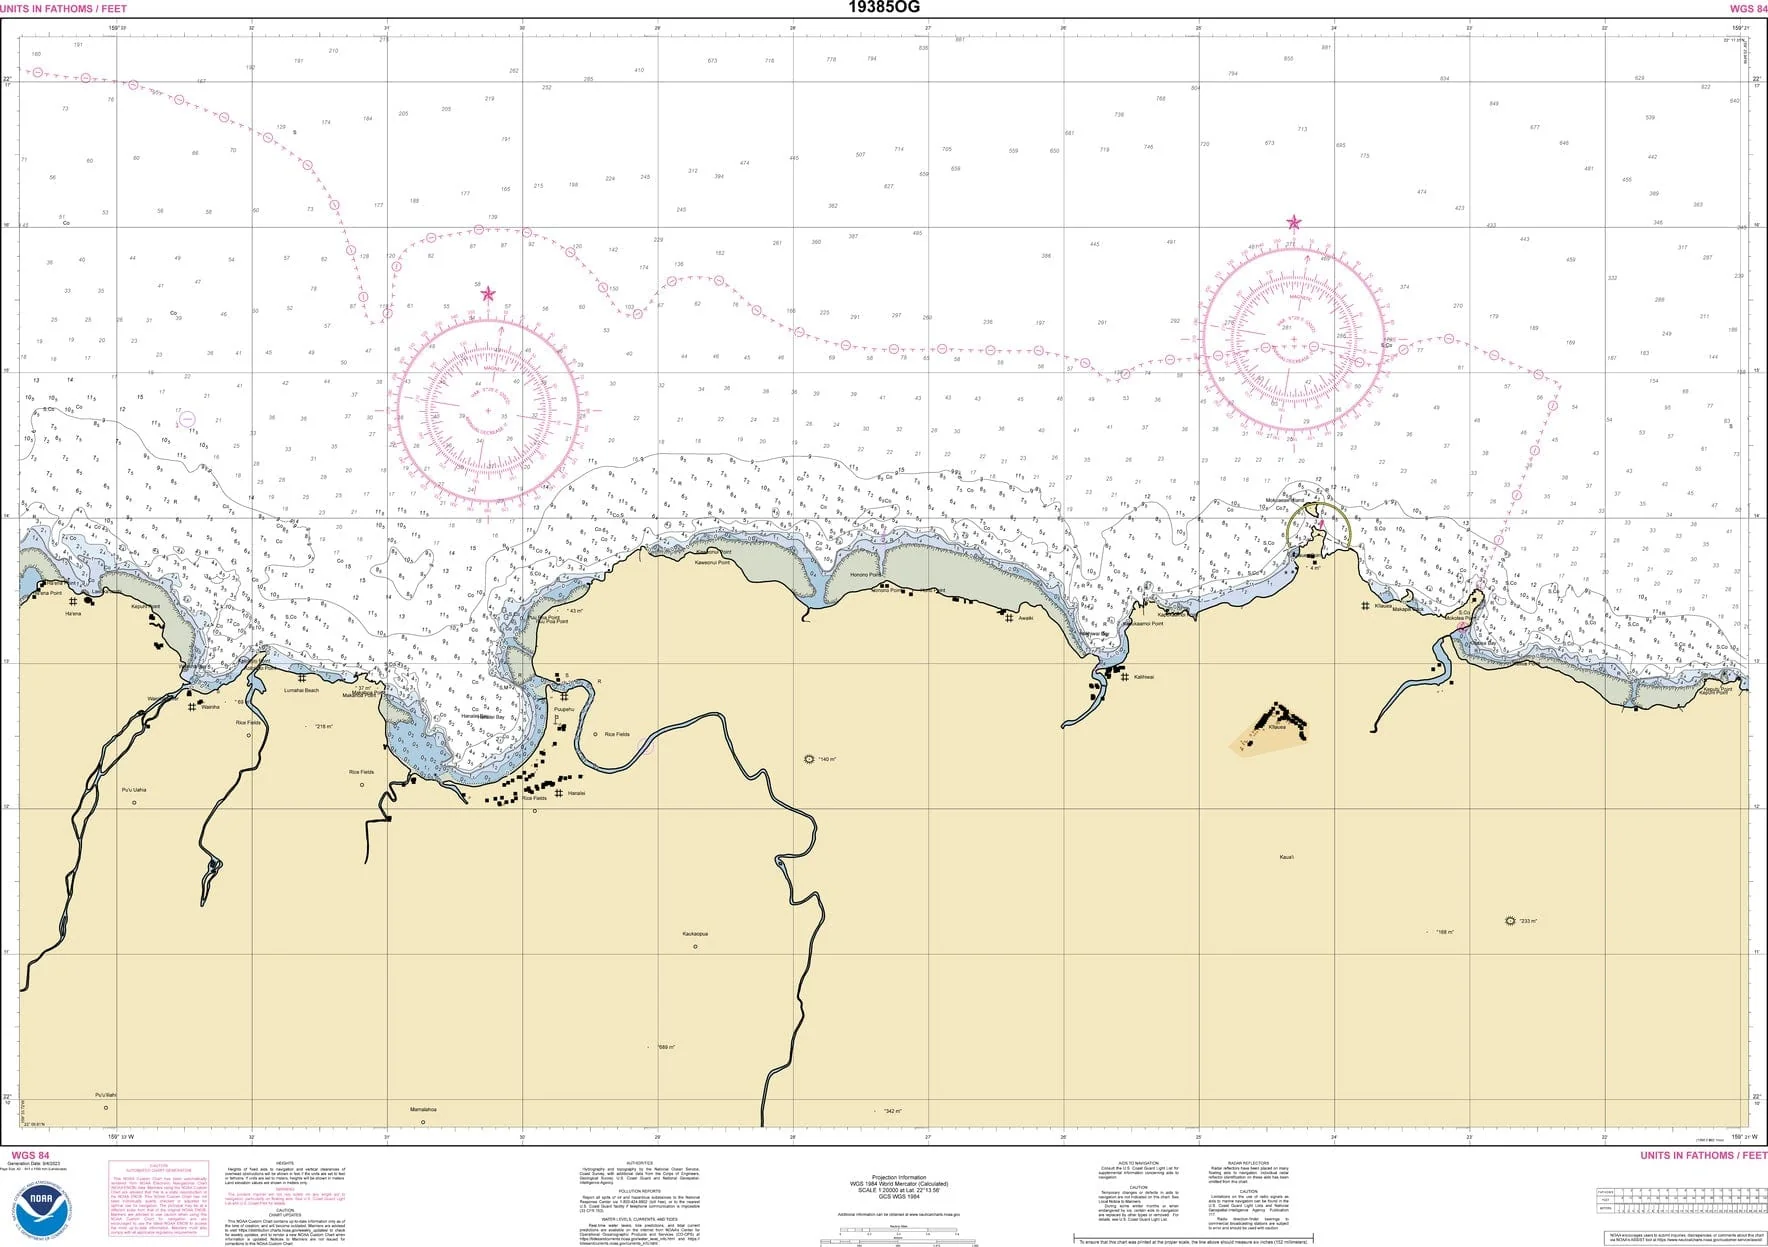Click the '233 m' peak sunburst symbol
This screenshot has width=1768, height=1247.
[x=1510, y=921]
